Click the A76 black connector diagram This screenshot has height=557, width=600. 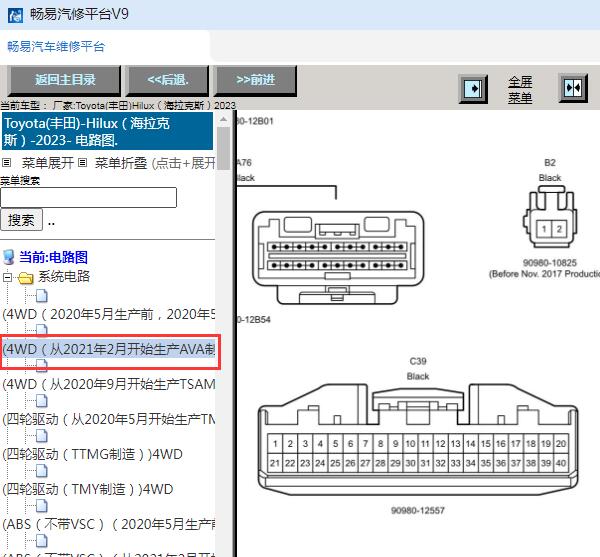(338, 257)
